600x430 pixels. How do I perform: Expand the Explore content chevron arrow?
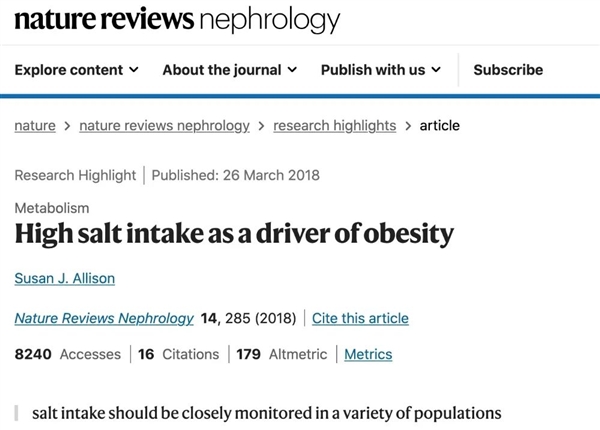(134, 70)
